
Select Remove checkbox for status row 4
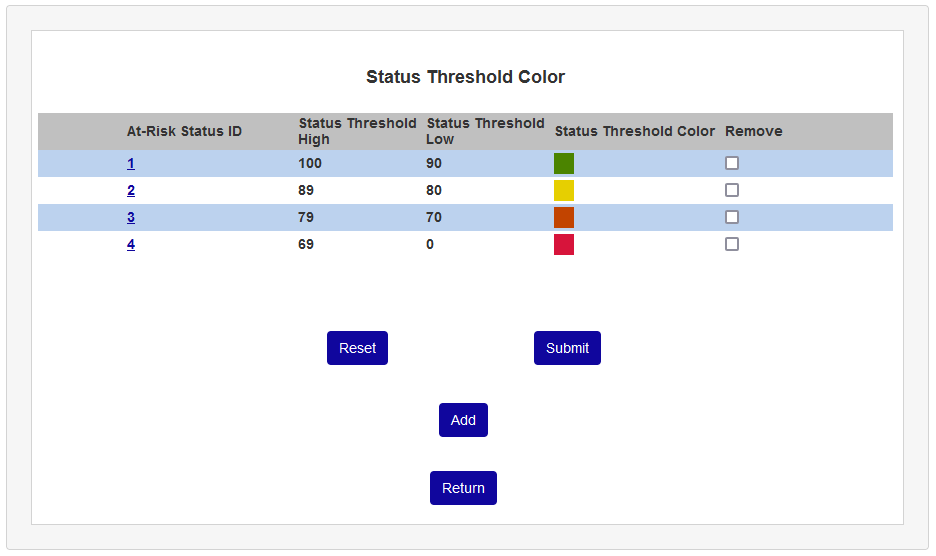[x=732, y=244]
